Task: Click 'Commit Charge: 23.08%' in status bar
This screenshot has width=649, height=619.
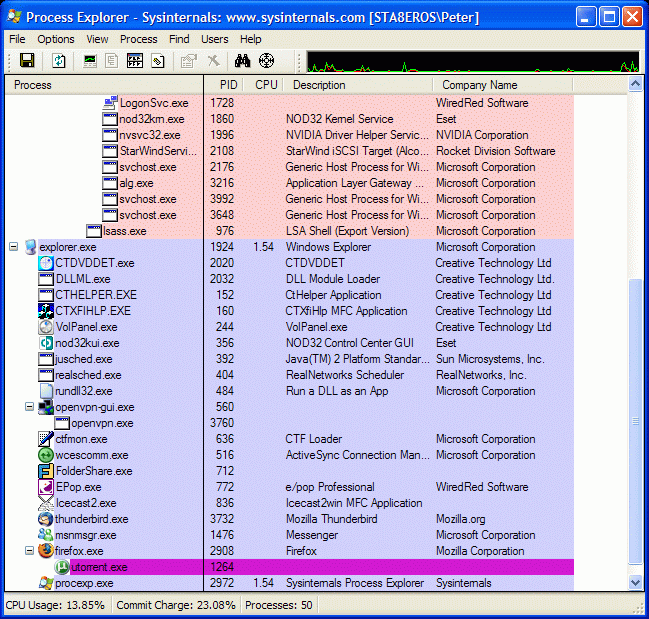Action: (x=176, y=605)
